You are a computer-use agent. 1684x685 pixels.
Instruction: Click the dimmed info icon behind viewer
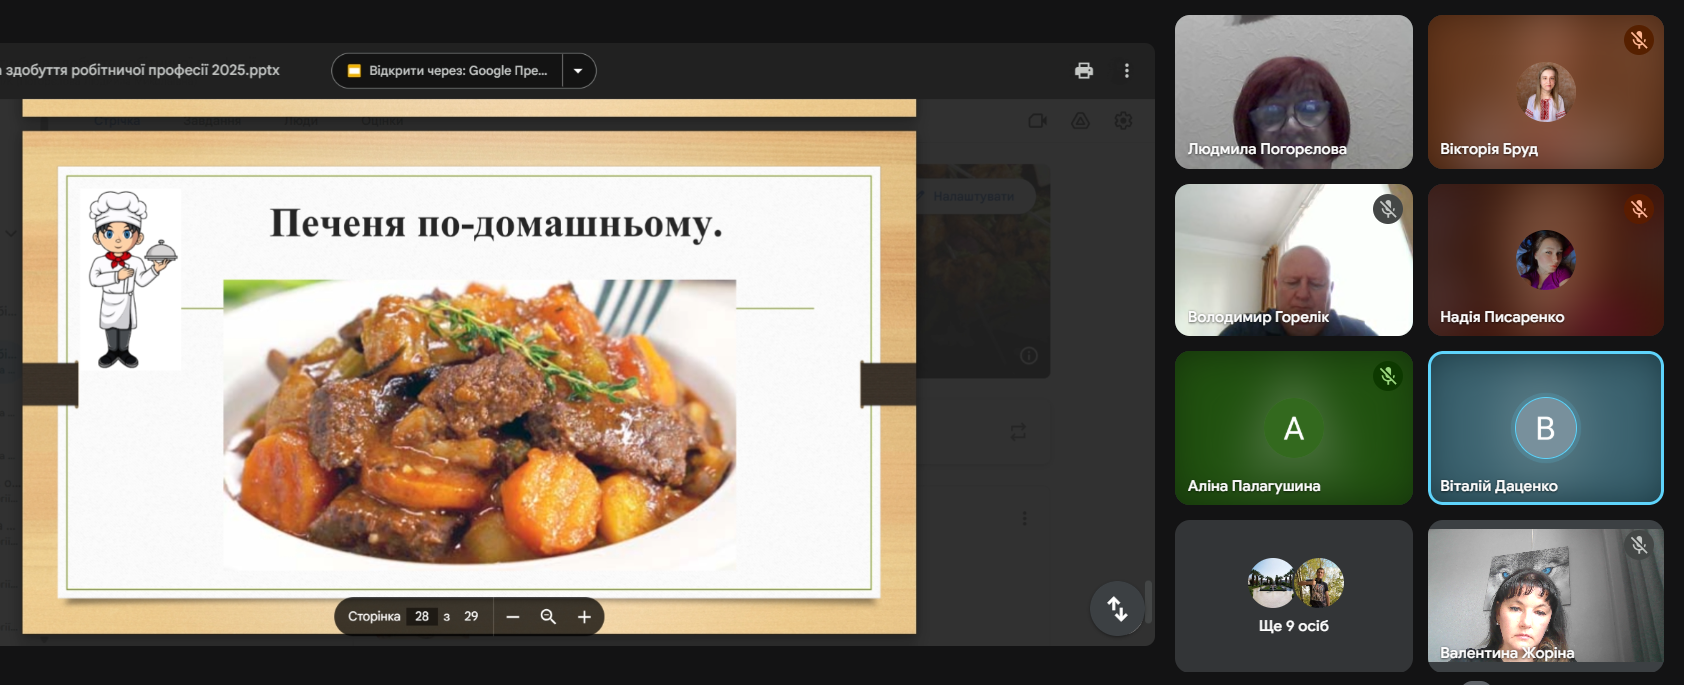[x=1029, y=356]
